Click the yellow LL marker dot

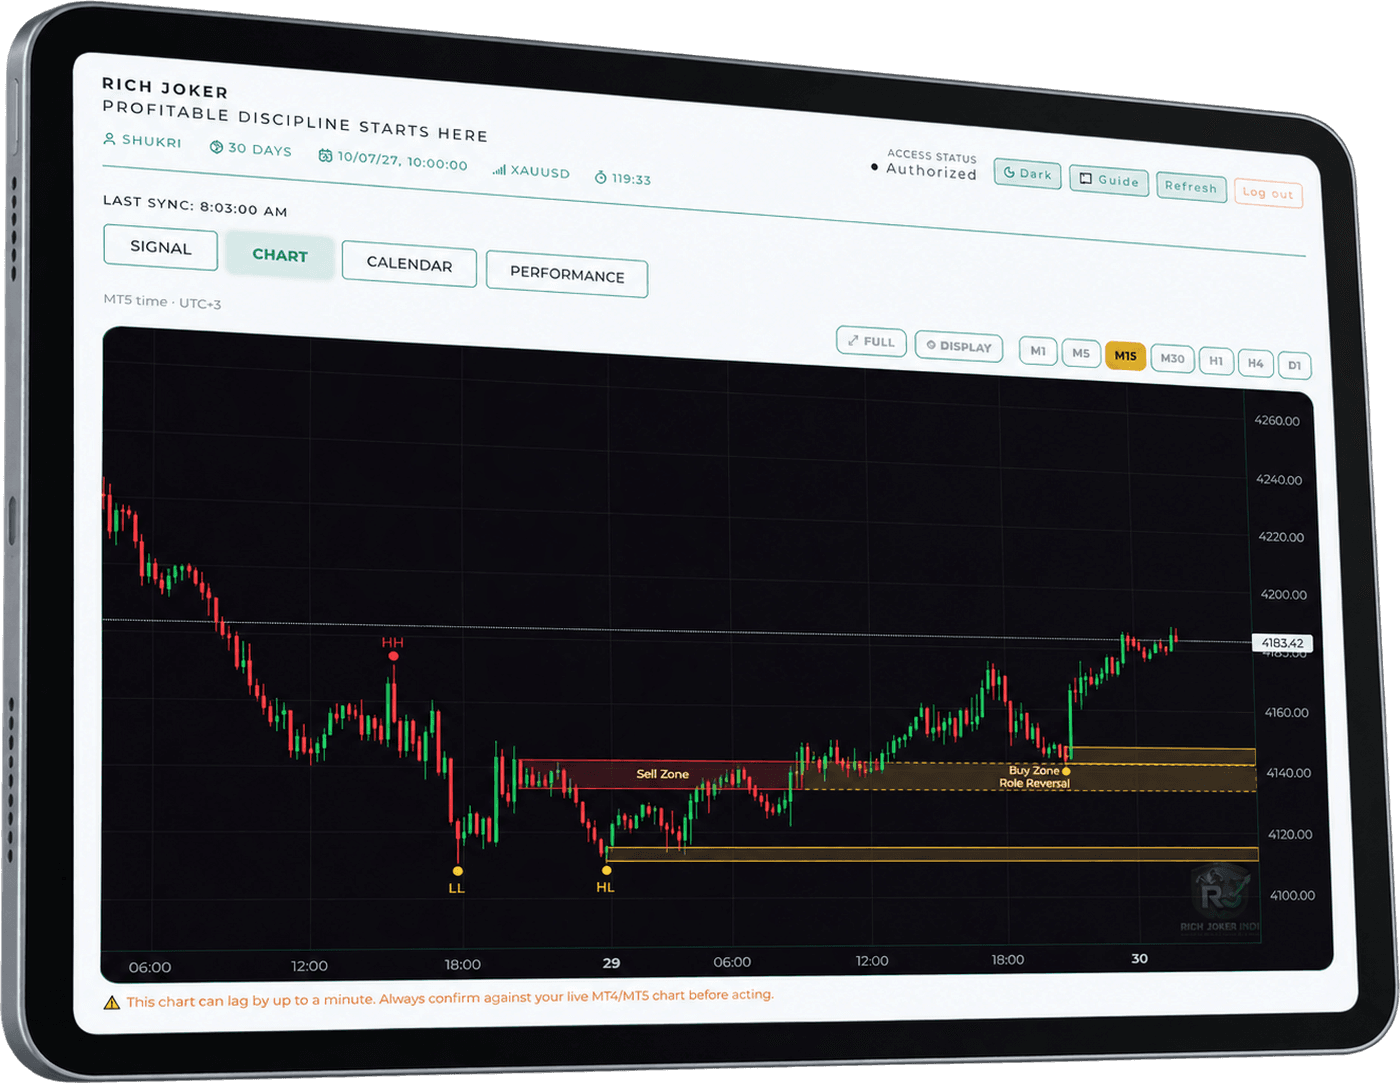click(x=458, y=871)
